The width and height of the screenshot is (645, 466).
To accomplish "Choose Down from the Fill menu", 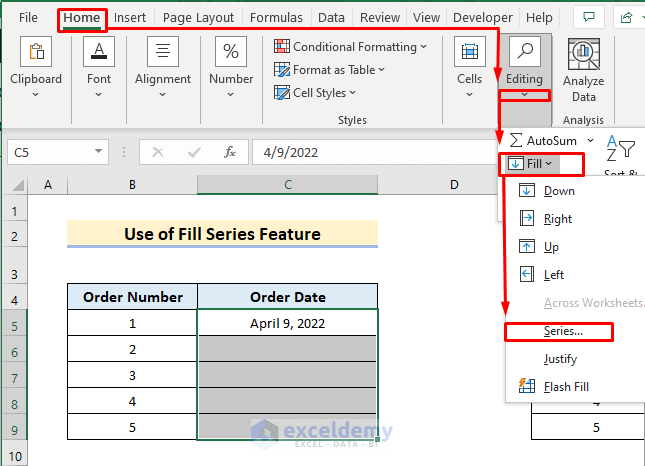I will coord(575,191).
